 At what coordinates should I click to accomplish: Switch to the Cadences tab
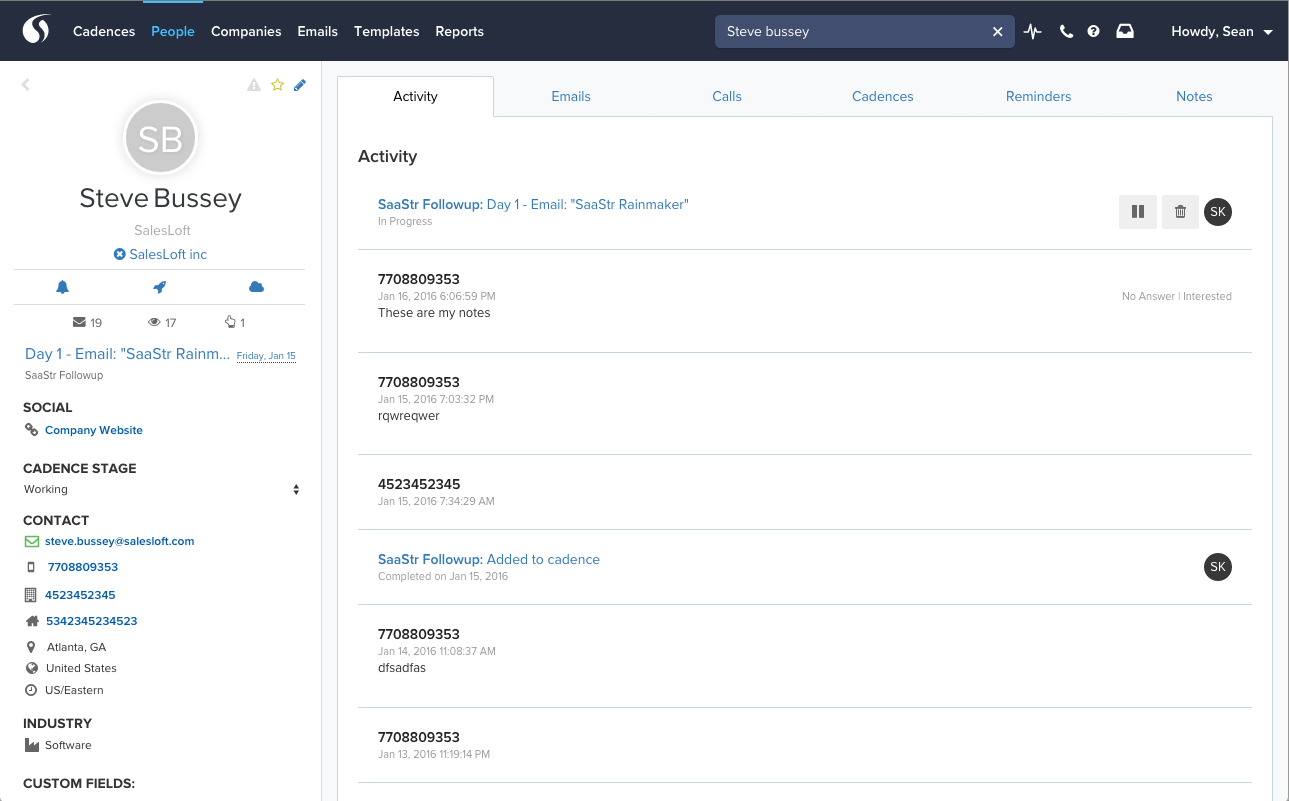click(x=883, y=96)
